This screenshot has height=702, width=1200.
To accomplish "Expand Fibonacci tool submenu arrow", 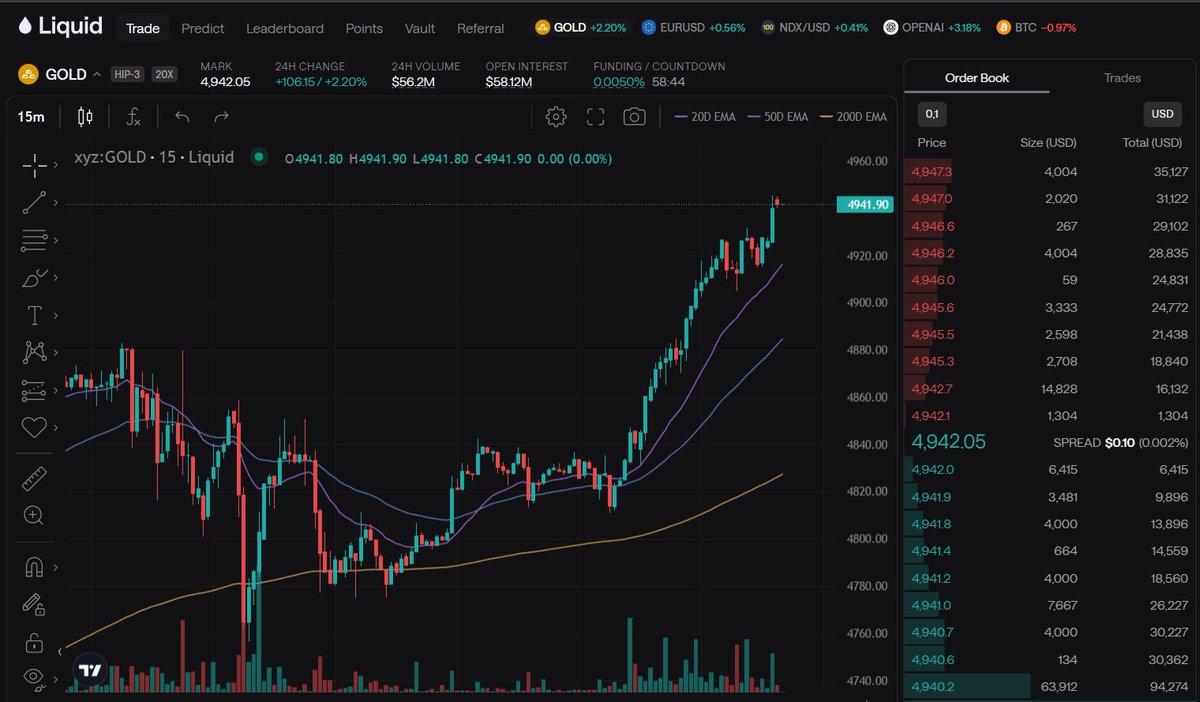I will [x=55, y=240].
